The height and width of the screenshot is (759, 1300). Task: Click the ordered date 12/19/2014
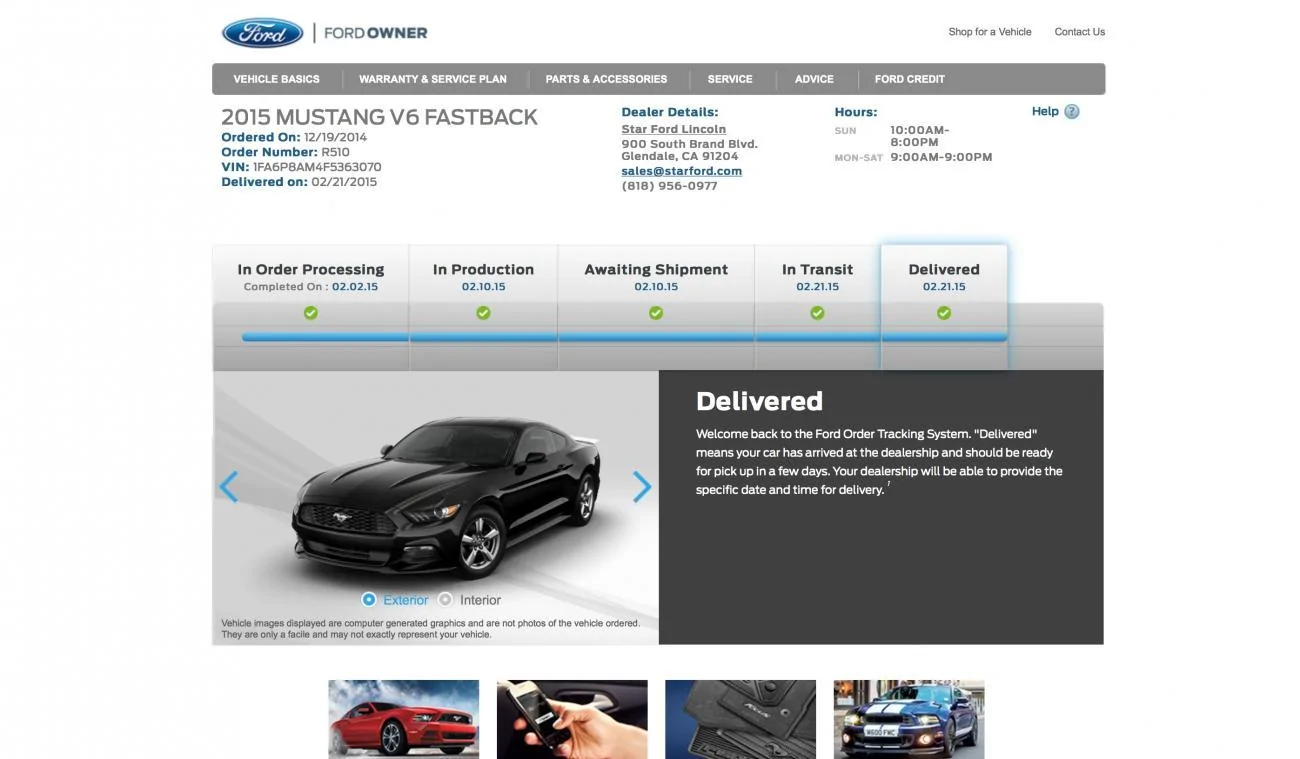(x=335, y=137)
